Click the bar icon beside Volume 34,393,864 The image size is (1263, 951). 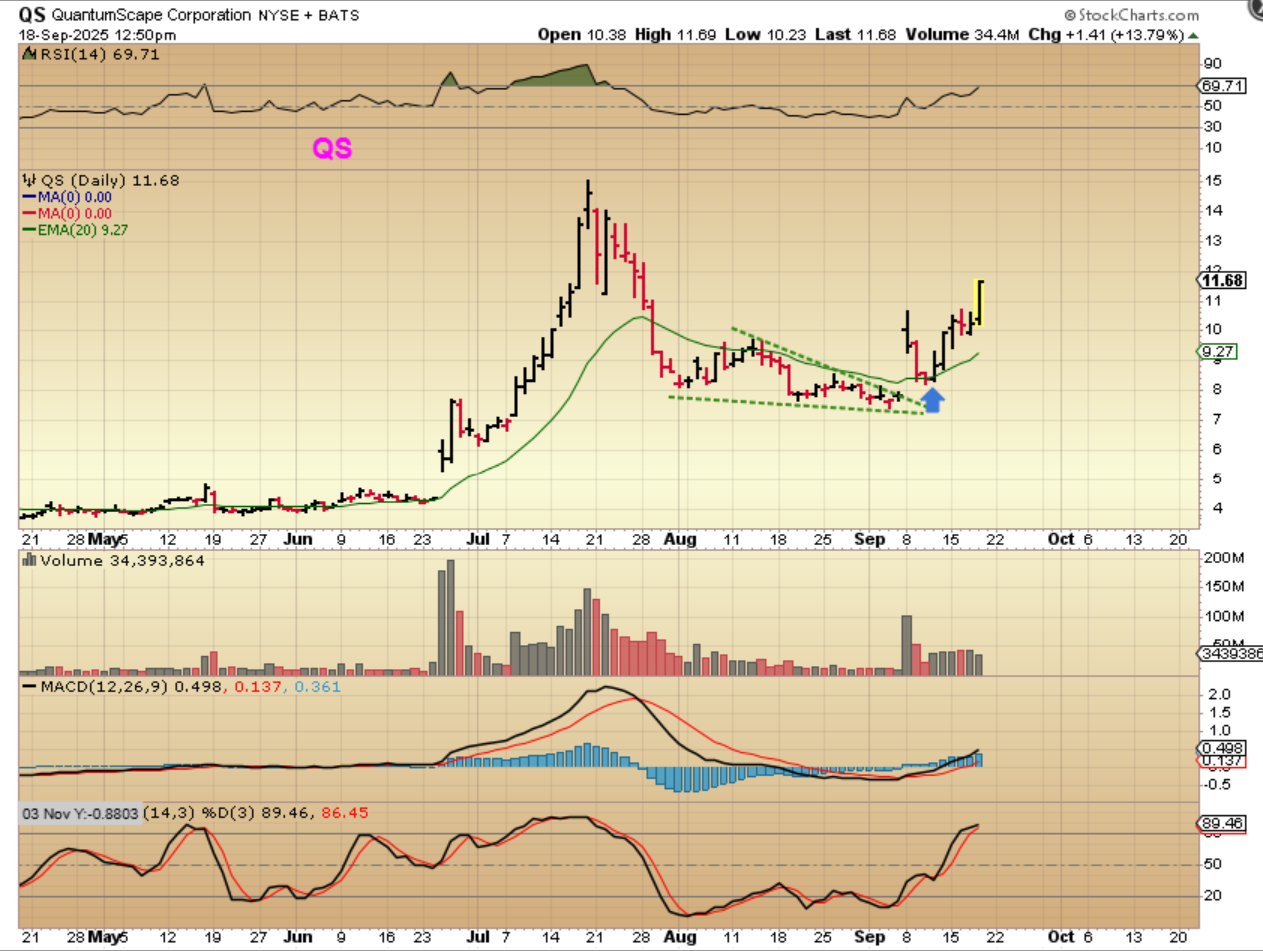click(x=29, y=562)
